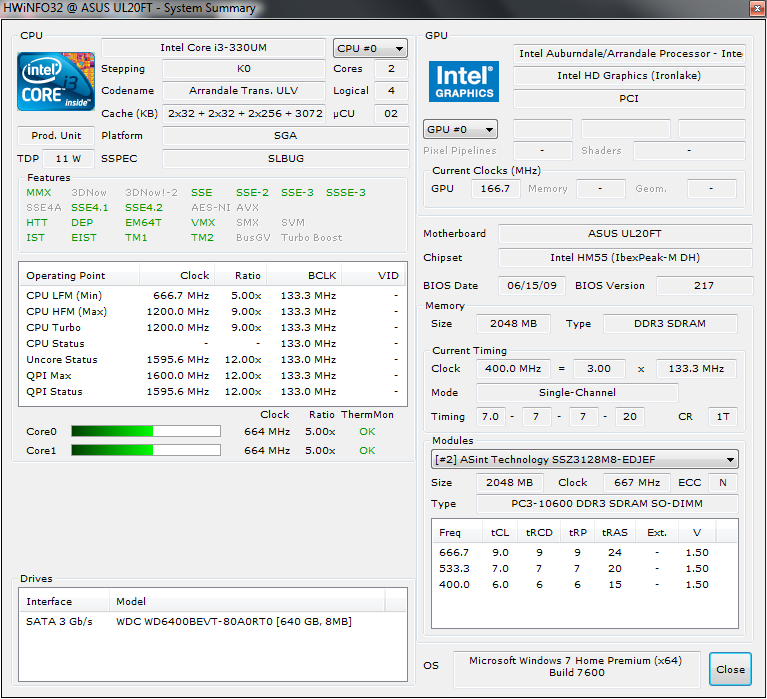Click the Core1 load bar

pyautogui.click(x=146, y=450)
